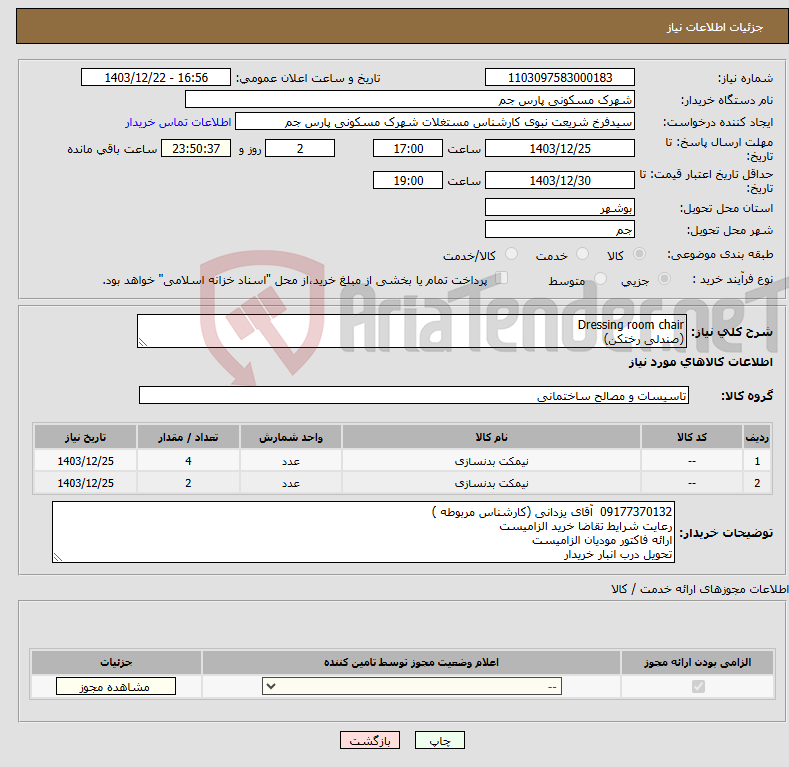Open the permit status dropdown showing --
789x767 pixels.
coord(412,686)
